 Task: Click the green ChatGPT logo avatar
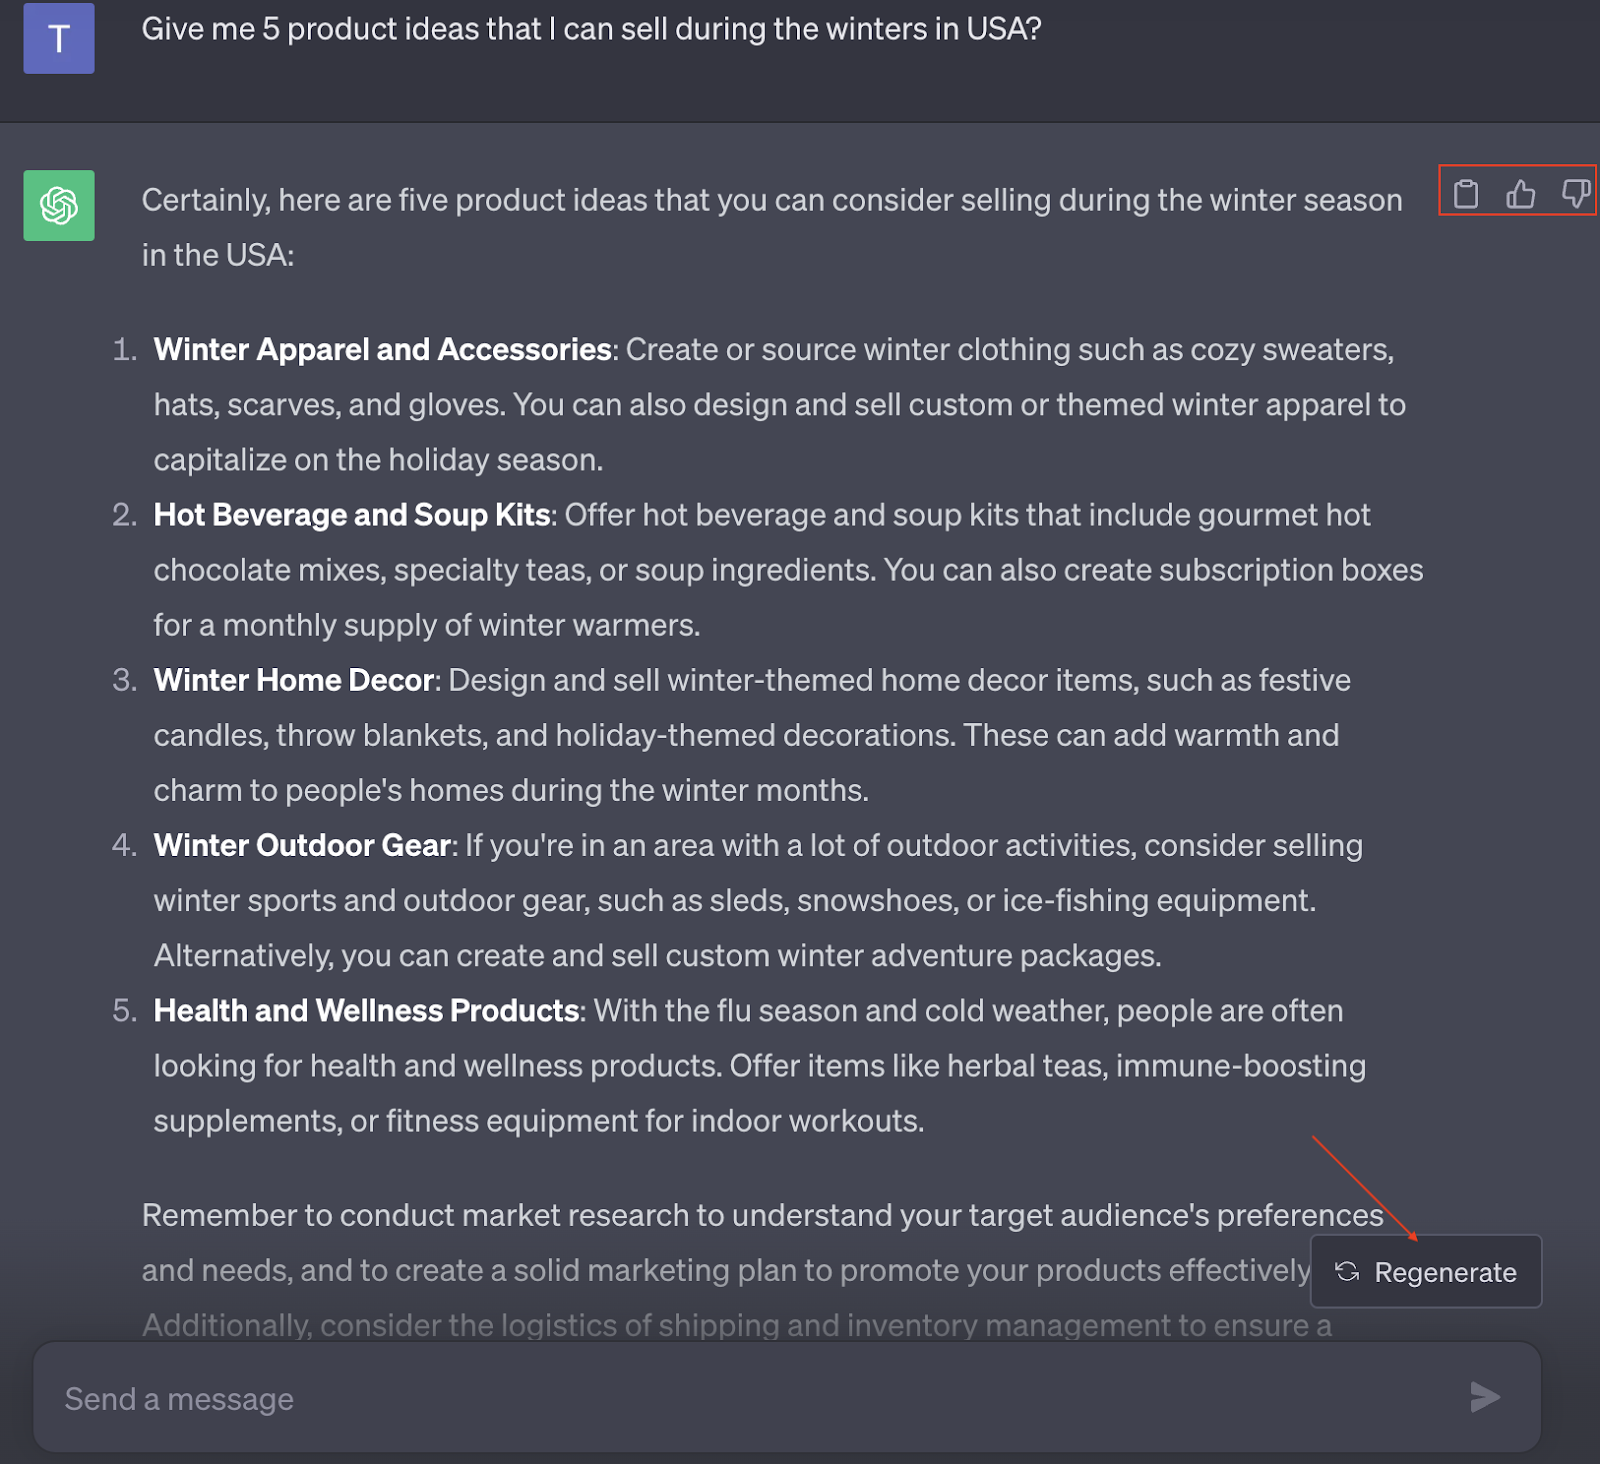59,206
